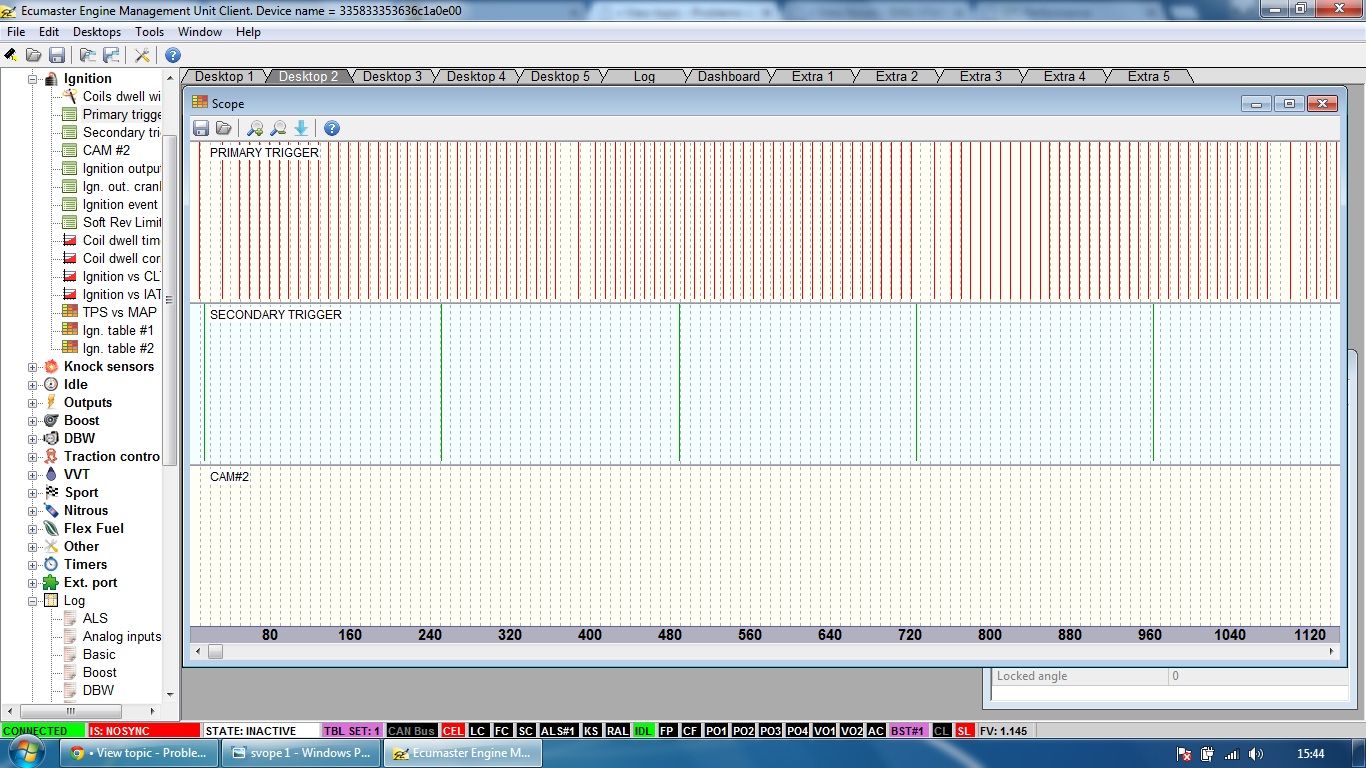Screen dimensions: 1366x768
Task: Zoom out on the scope trace
Action: pos(278,128)
